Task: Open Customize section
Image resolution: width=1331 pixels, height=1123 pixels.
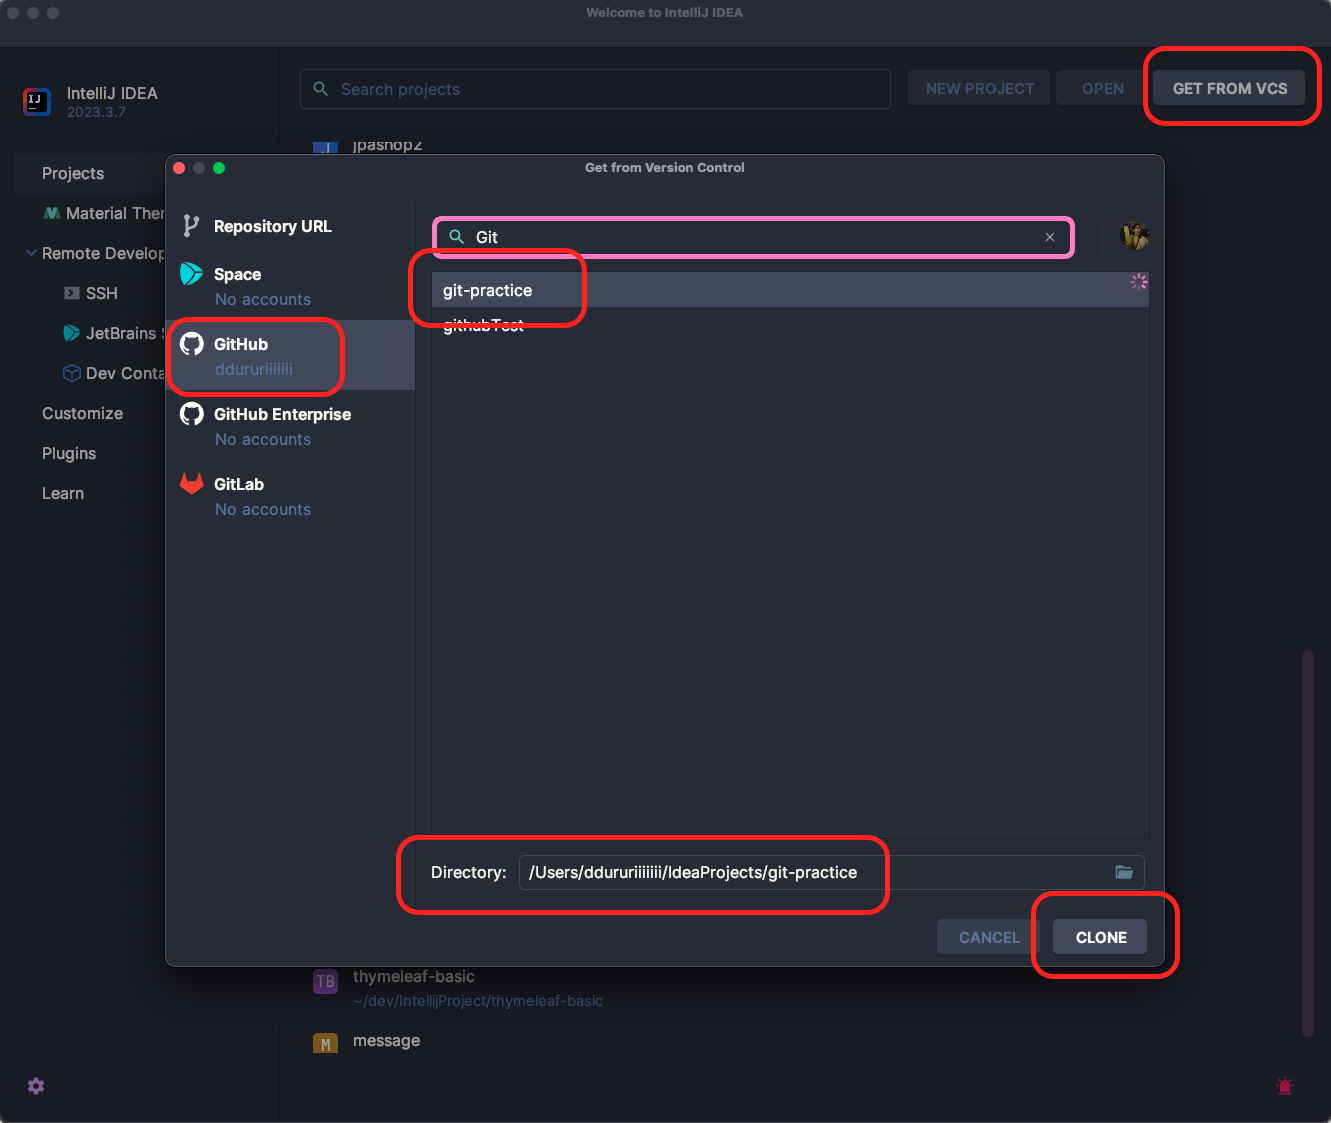Action: pos(82,413)
